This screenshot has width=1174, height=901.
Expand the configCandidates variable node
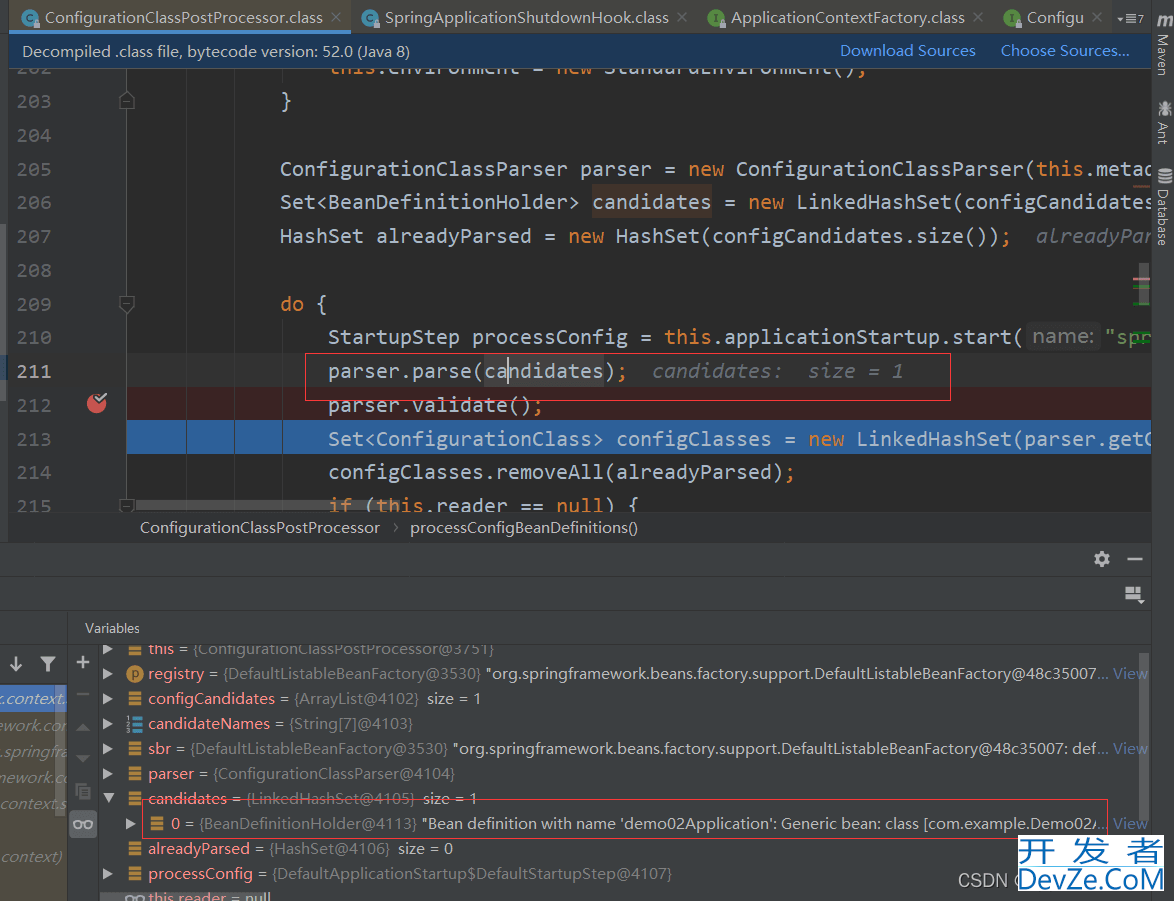pos(108,699)
